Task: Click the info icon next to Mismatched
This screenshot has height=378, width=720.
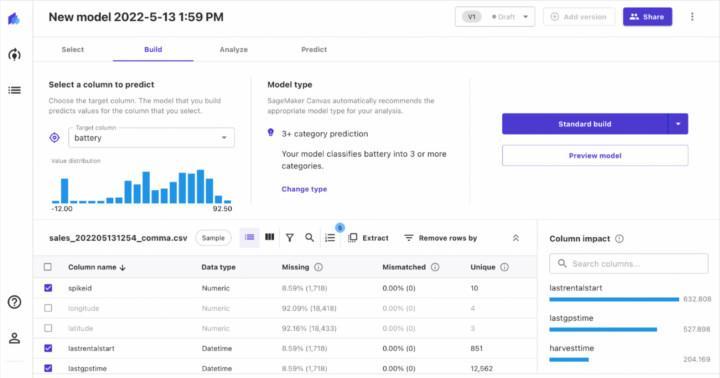Action: click(x=435, y=267)
